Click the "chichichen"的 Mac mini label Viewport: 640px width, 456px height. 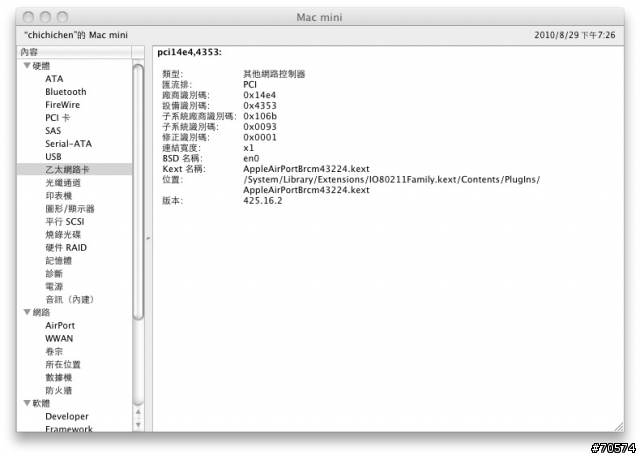point(76,35)
